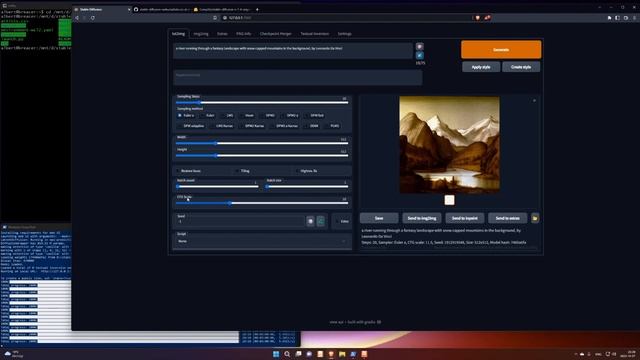Open taskbar Search magnifier
Viewport: 640px width, 360px height.
[x=287, y=354]
